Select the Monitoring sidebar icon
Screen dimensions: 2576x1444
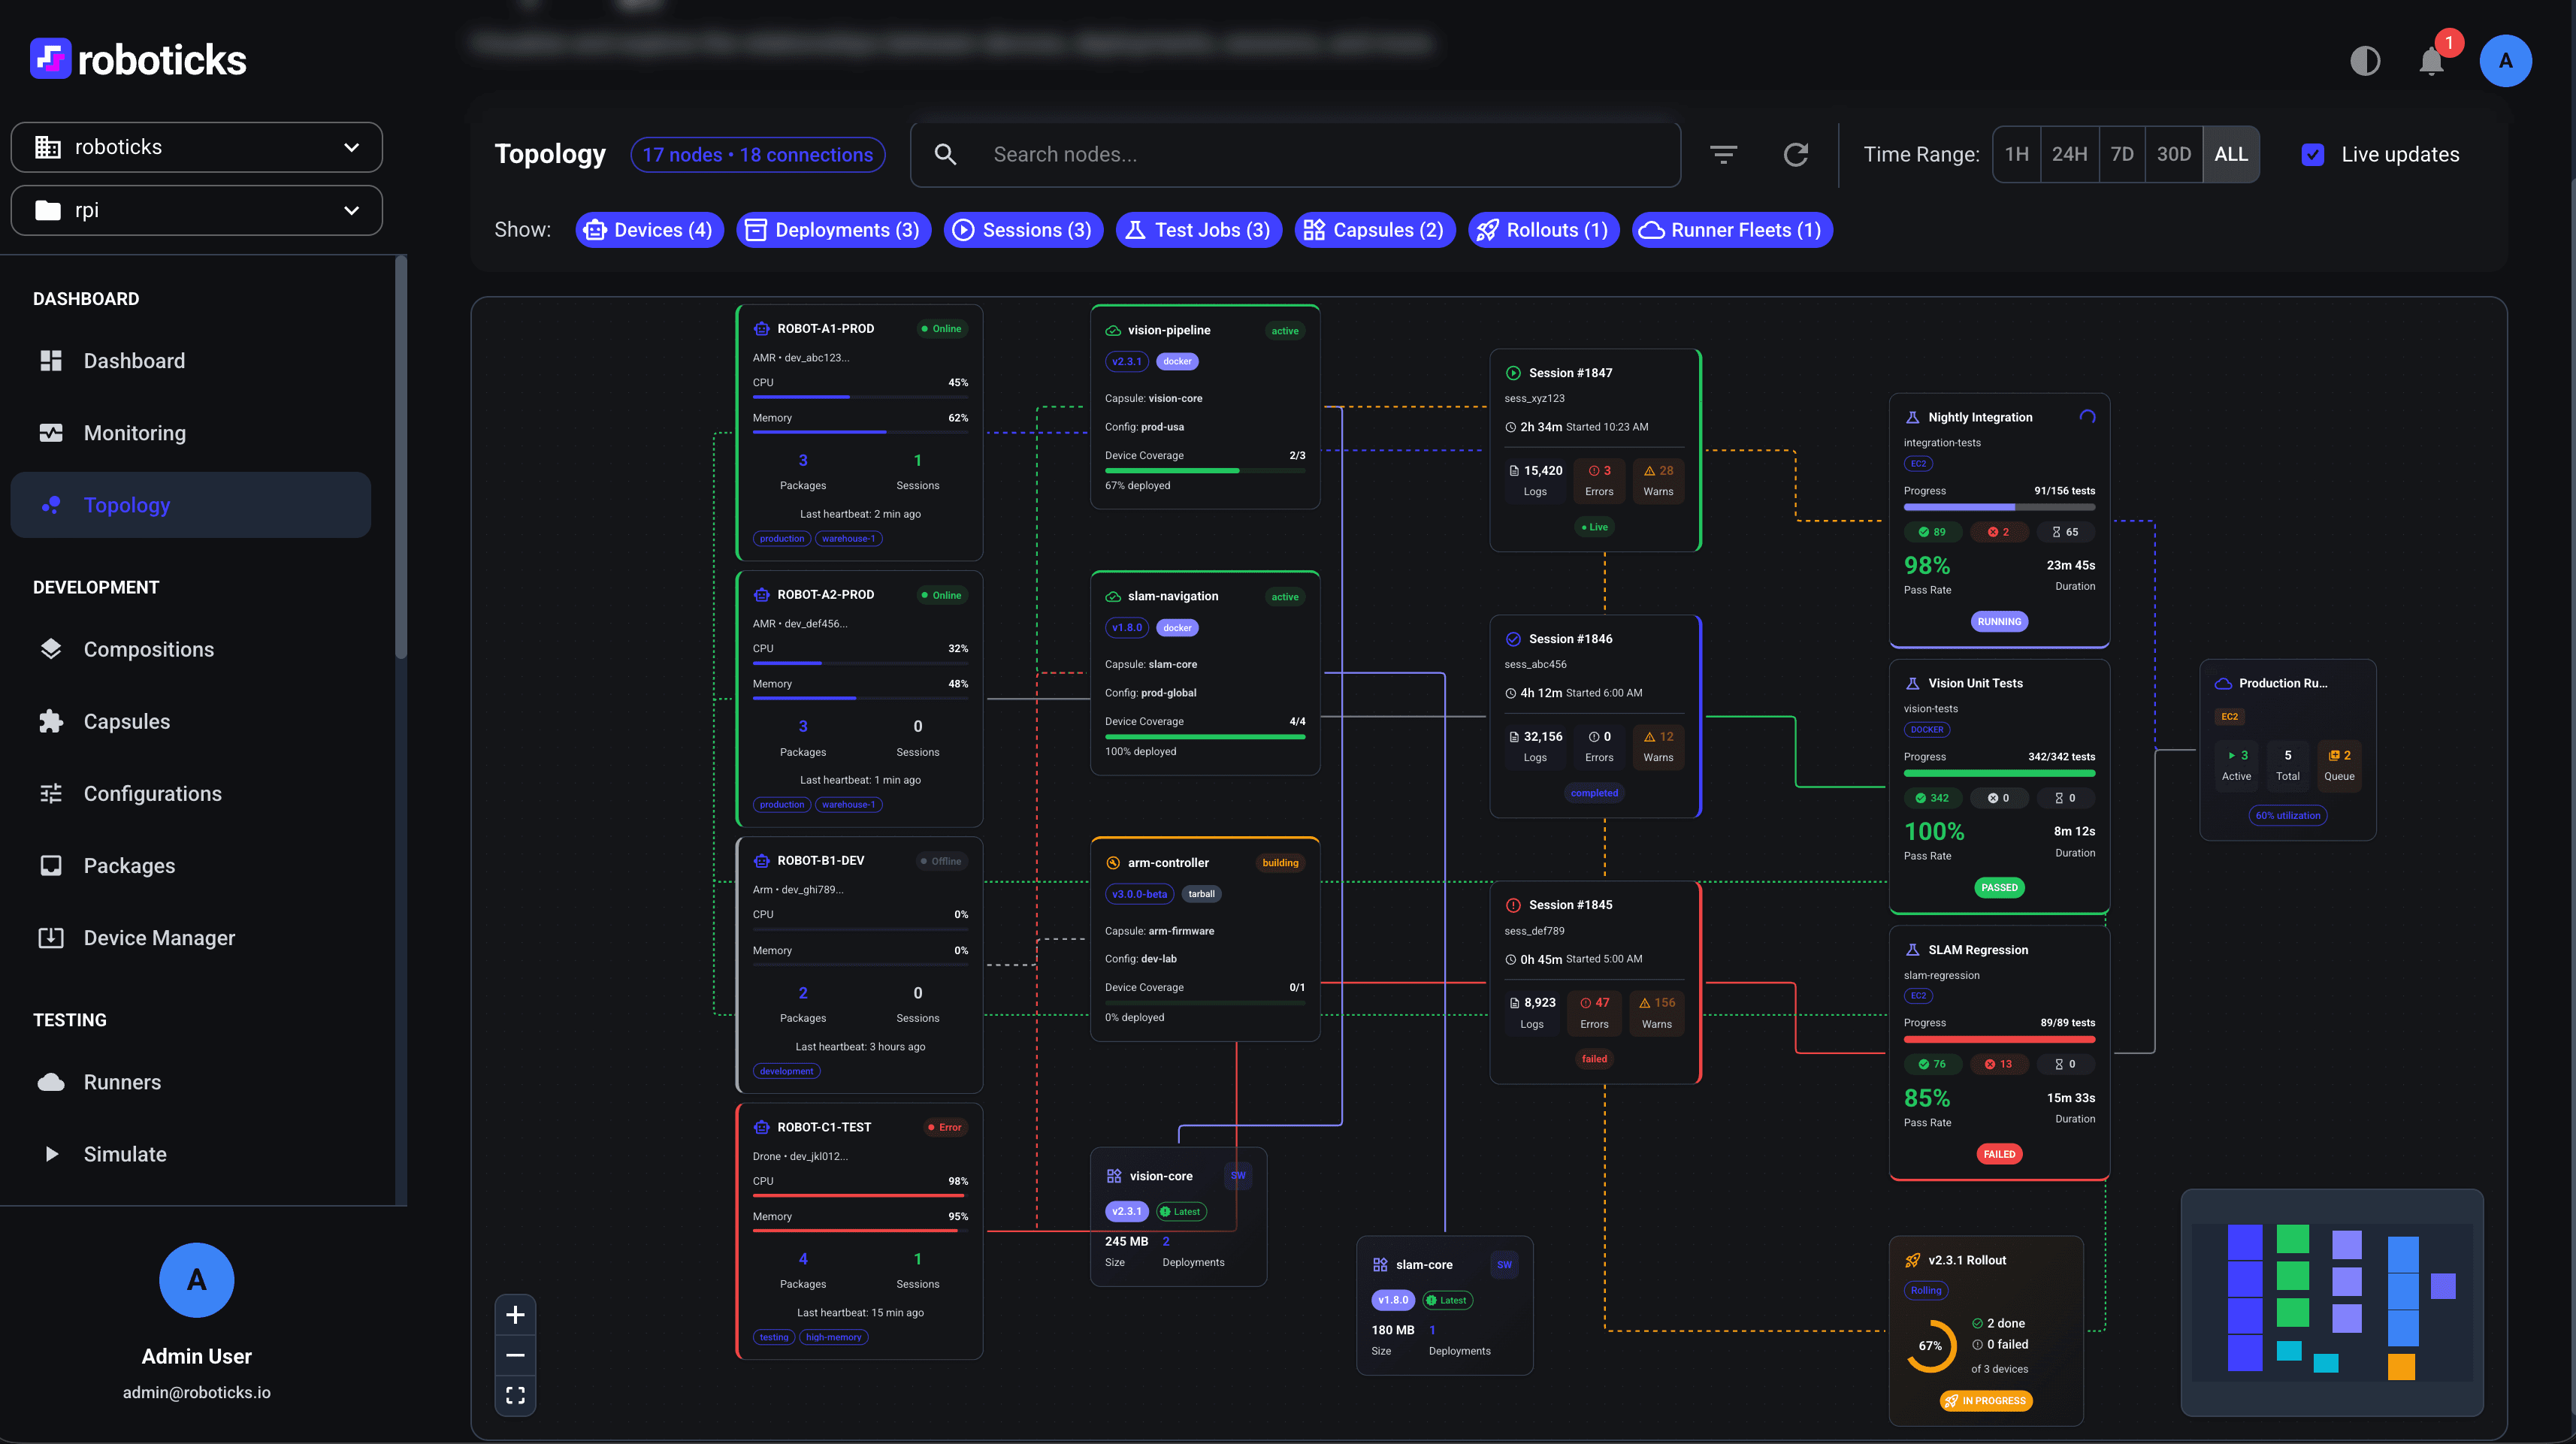tap(51, 432)
